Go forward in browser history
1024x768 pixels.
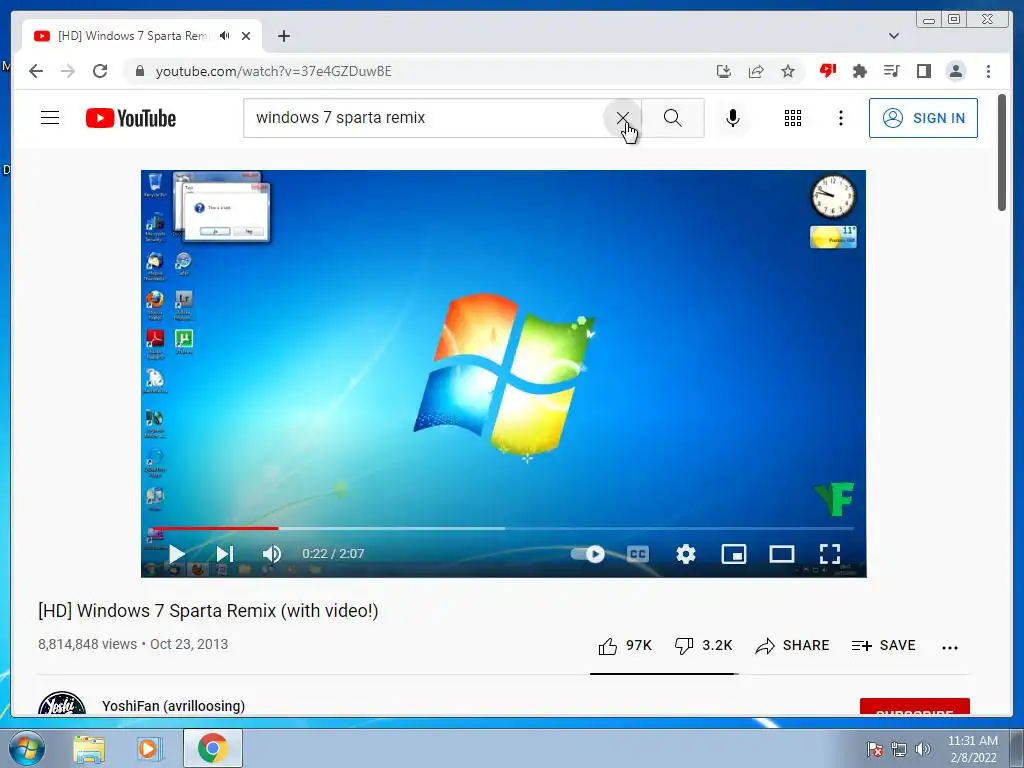(x=68, y=71)
